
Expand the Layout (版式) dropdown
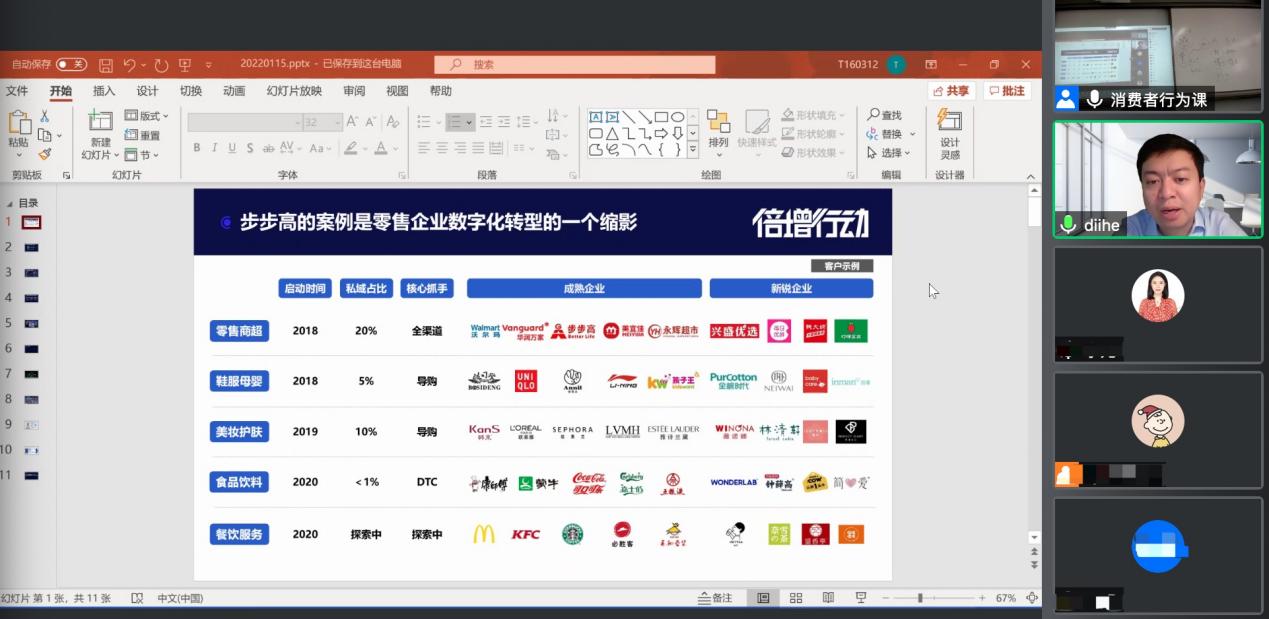tap(147, 116)
